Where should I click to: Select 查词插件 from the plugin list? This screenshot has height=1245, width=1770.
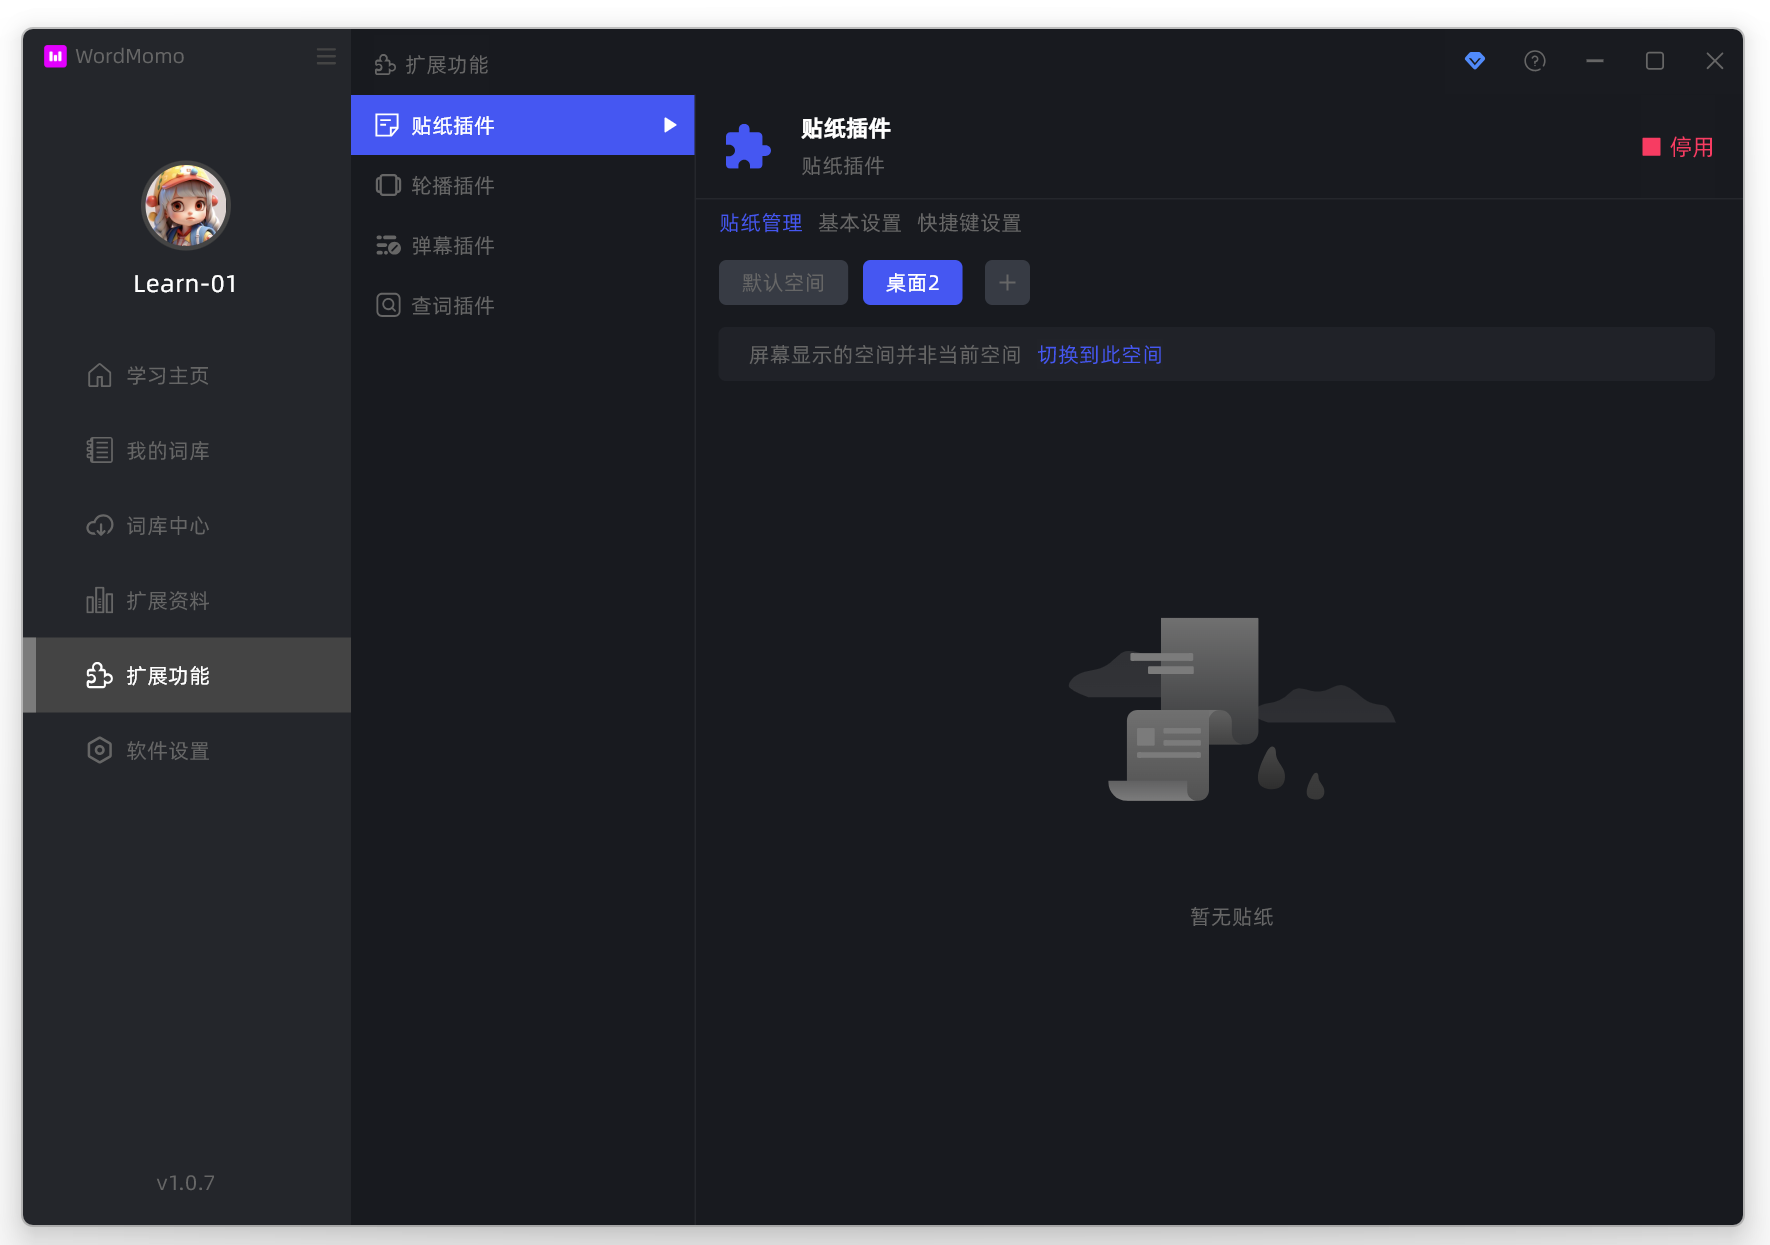pyautogui.click(x=452, y=306)
